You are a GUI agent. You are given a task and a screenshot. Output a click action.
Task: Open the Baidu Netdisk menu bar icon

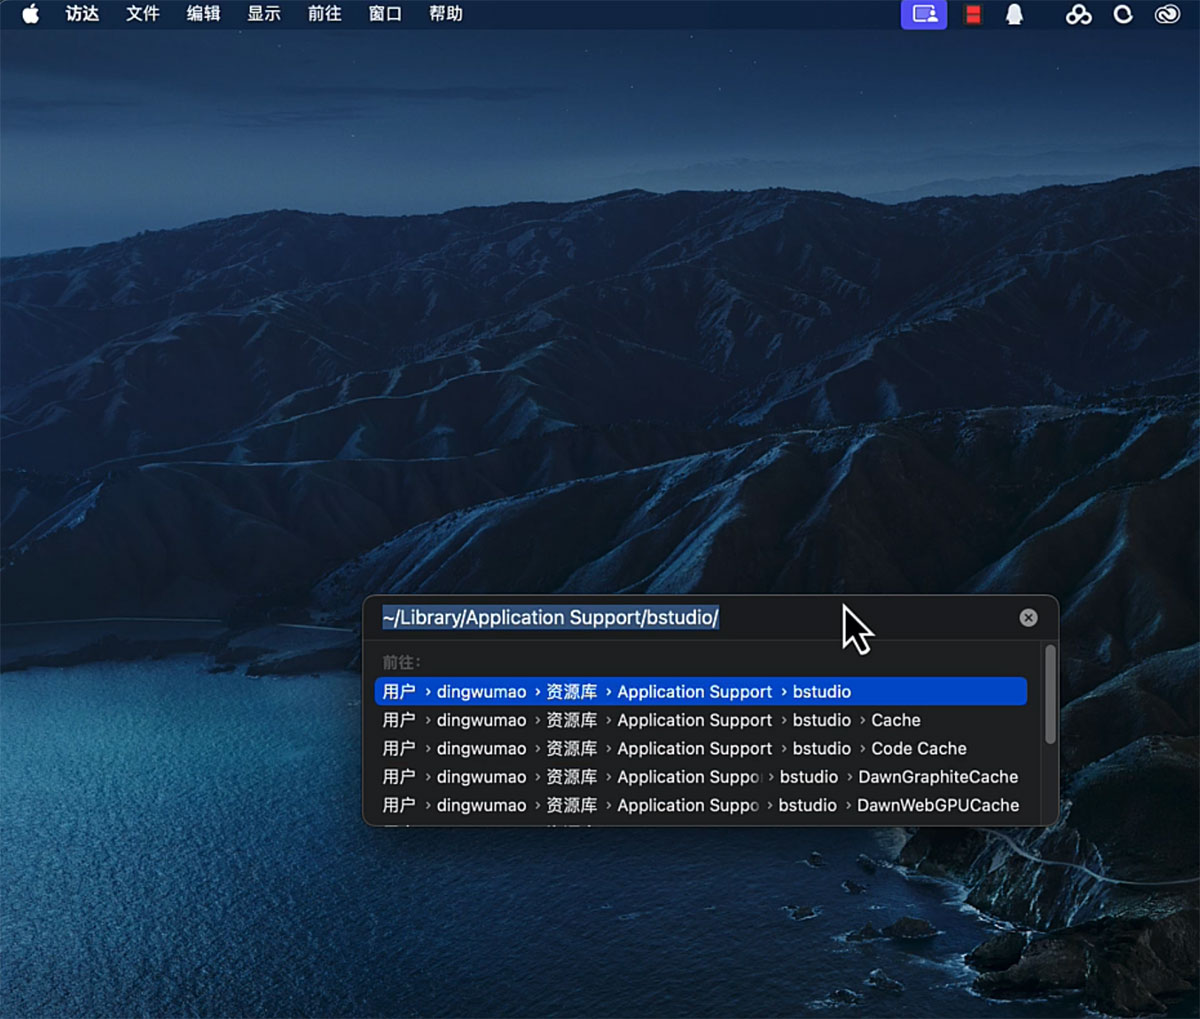coord(1078,14)
